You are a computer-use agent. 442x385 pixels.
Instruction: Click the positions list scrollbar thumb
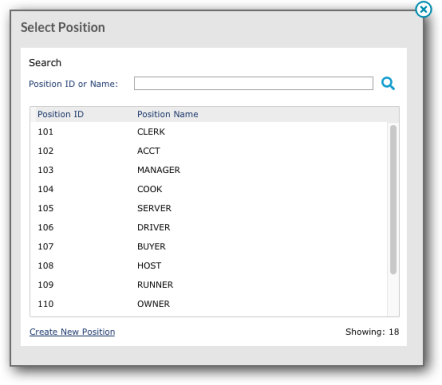(x=393, y=199)
